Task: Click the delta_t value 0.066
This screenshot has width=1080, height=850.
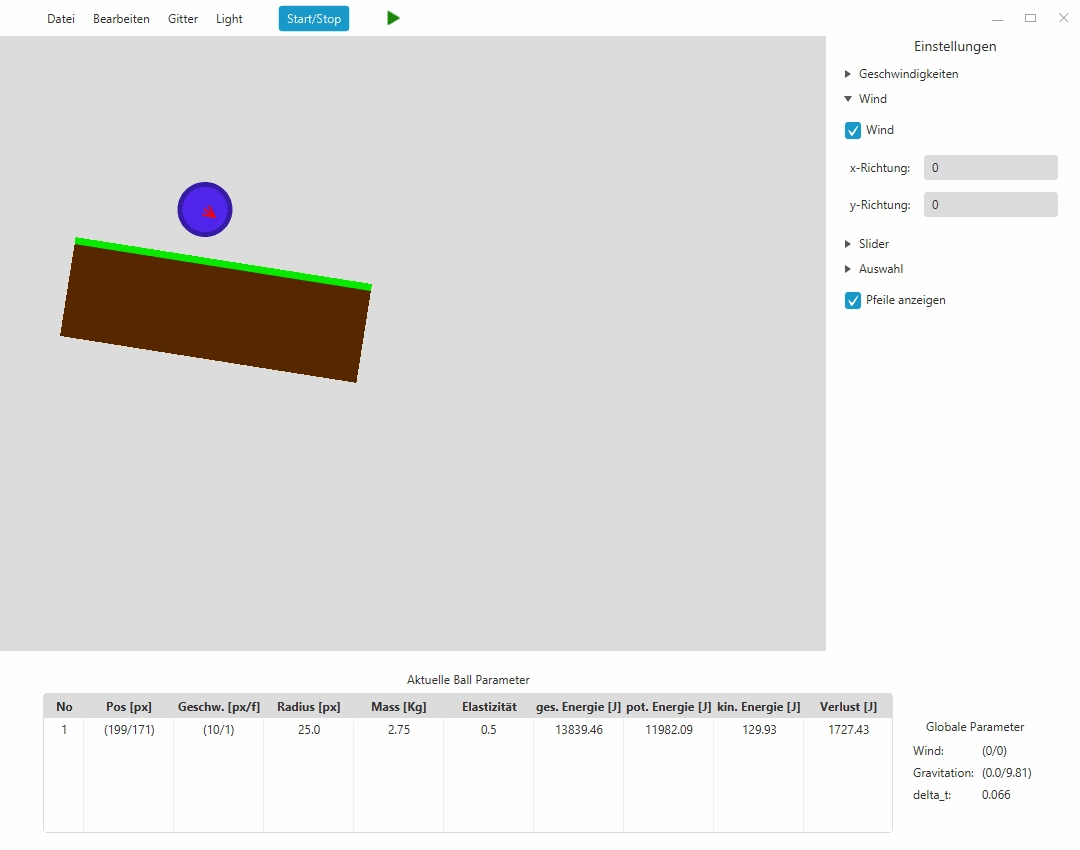Action: pos(996,795)
